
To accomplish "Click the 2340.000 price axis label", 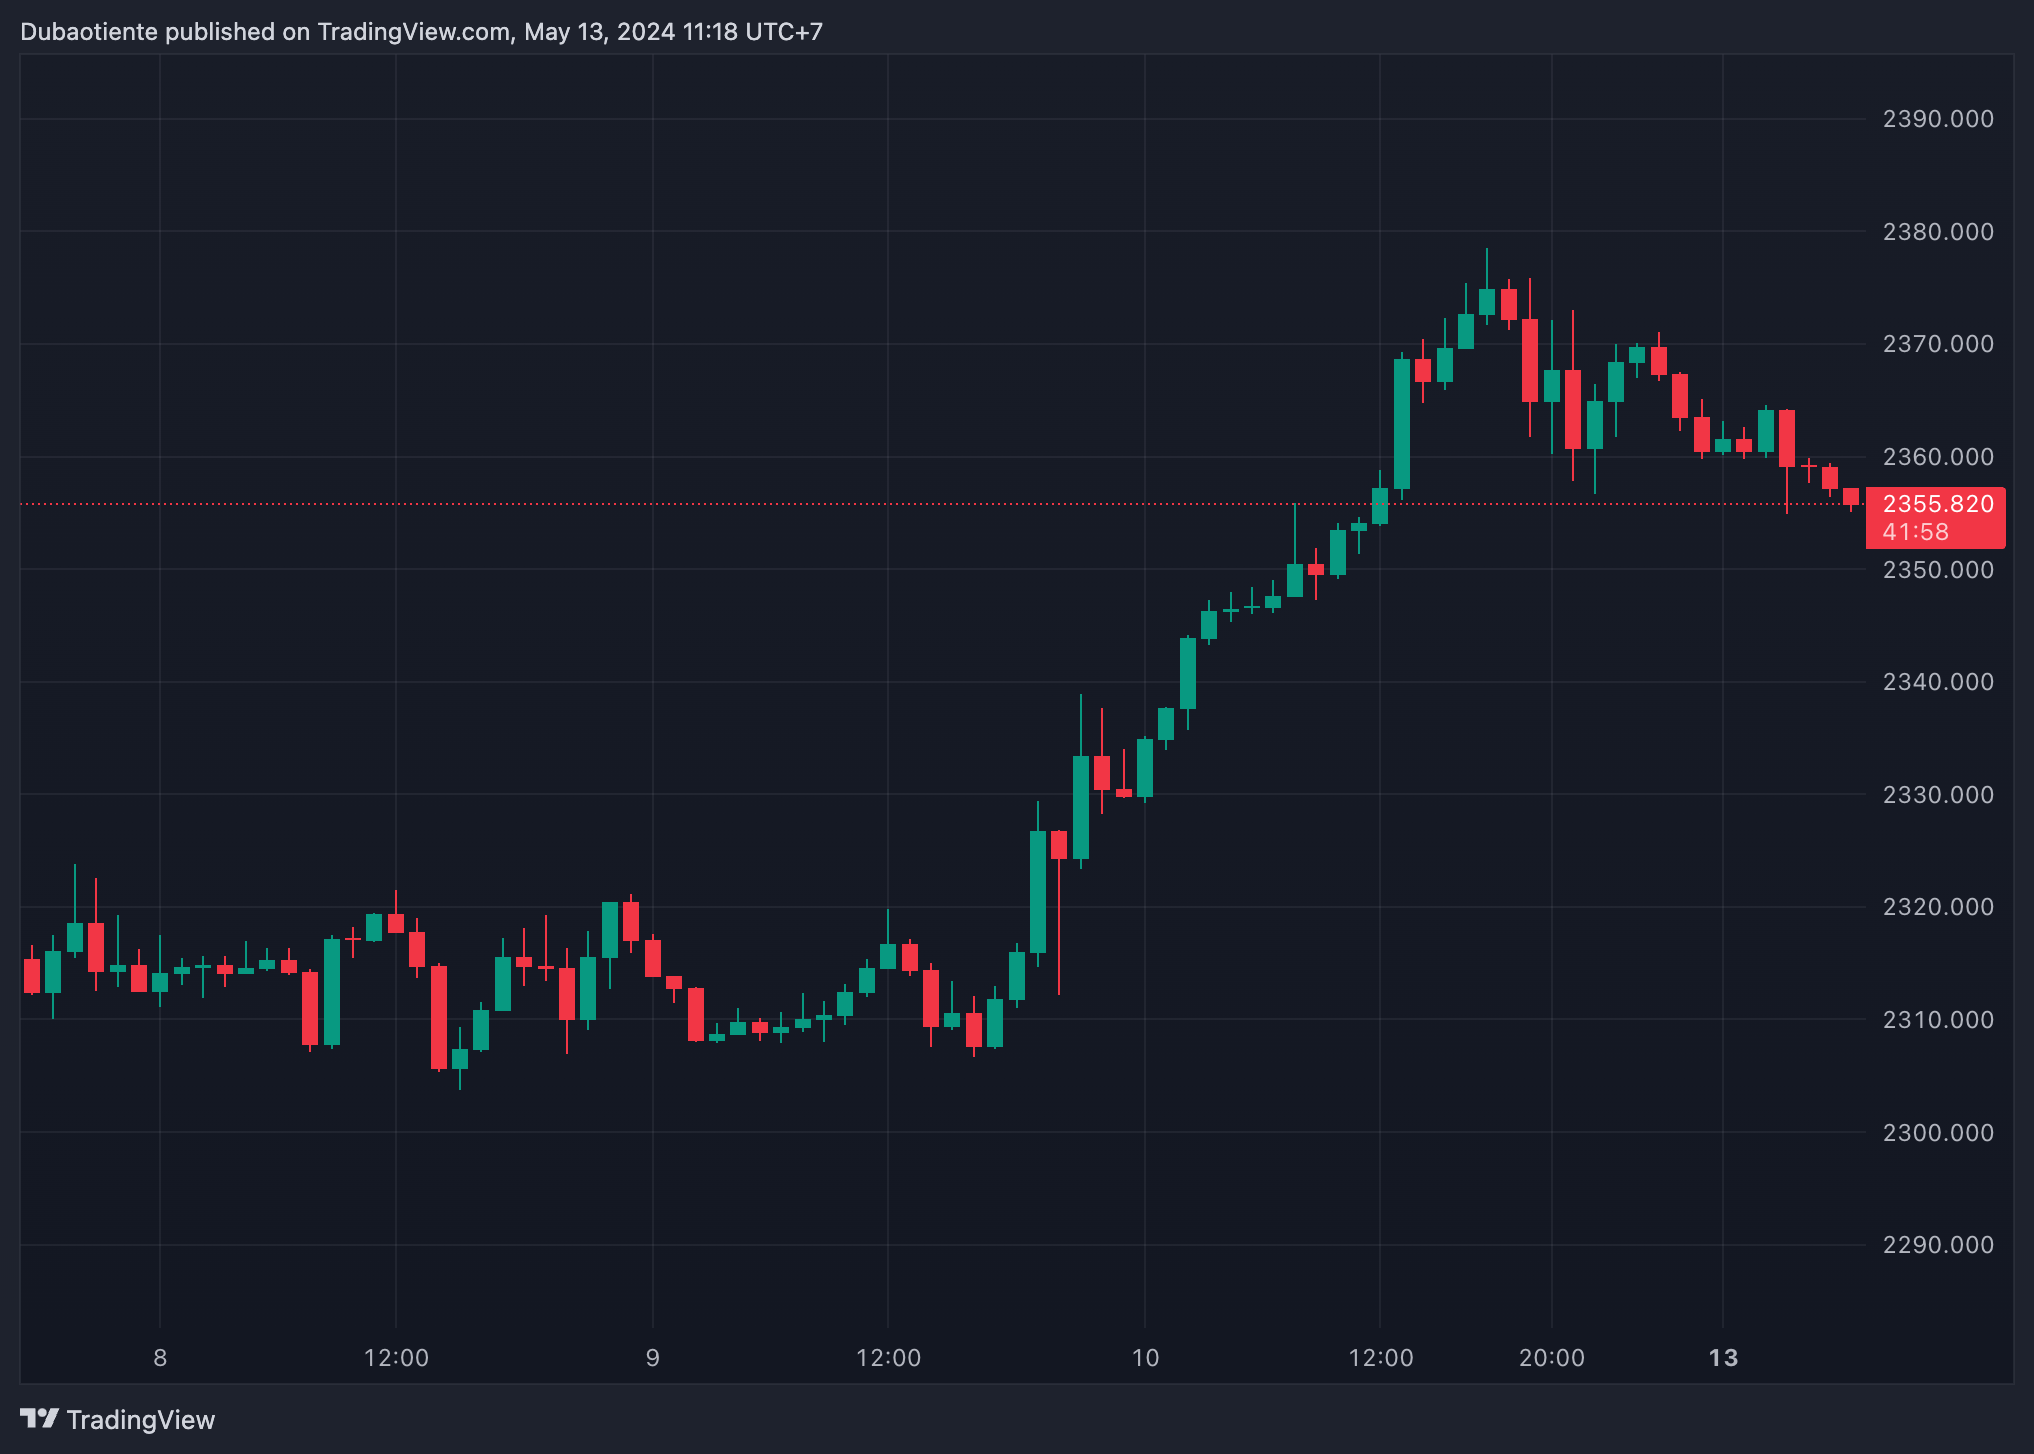I will click(1938, 682).
